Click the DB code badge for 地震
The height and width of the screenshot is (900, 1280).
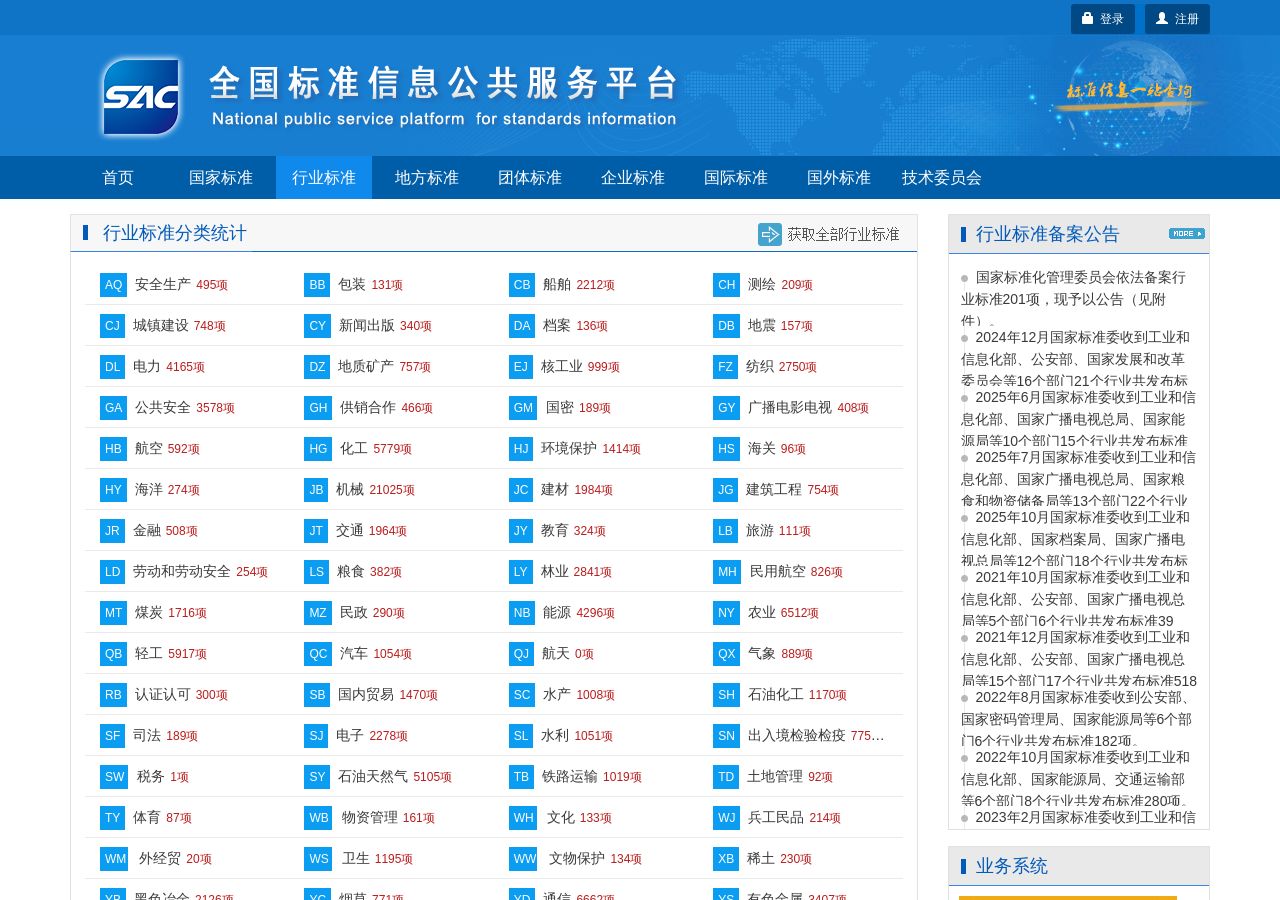[x=727, y=326]
